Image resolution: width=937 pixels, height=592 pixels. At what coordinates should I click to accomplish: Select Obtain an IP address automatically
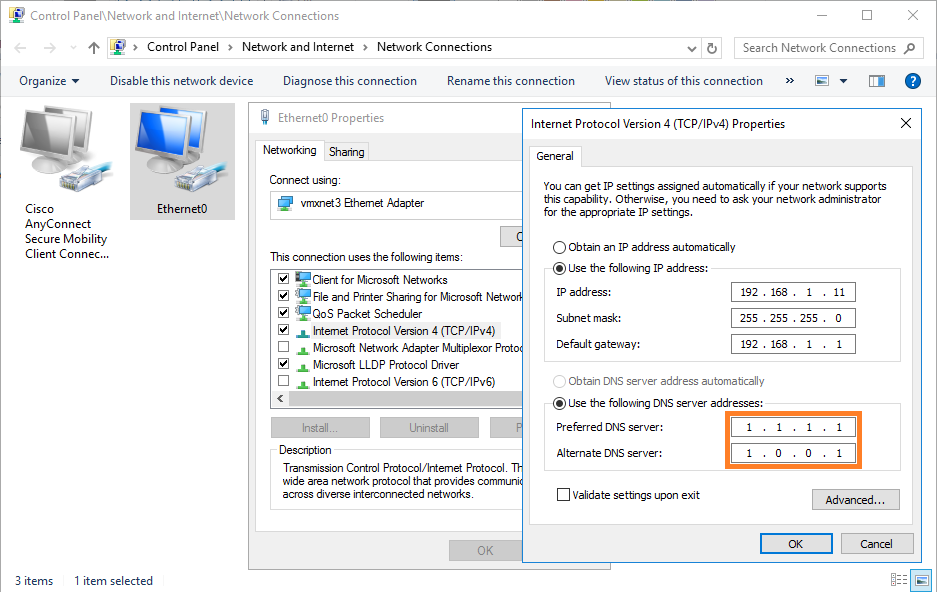559,247
